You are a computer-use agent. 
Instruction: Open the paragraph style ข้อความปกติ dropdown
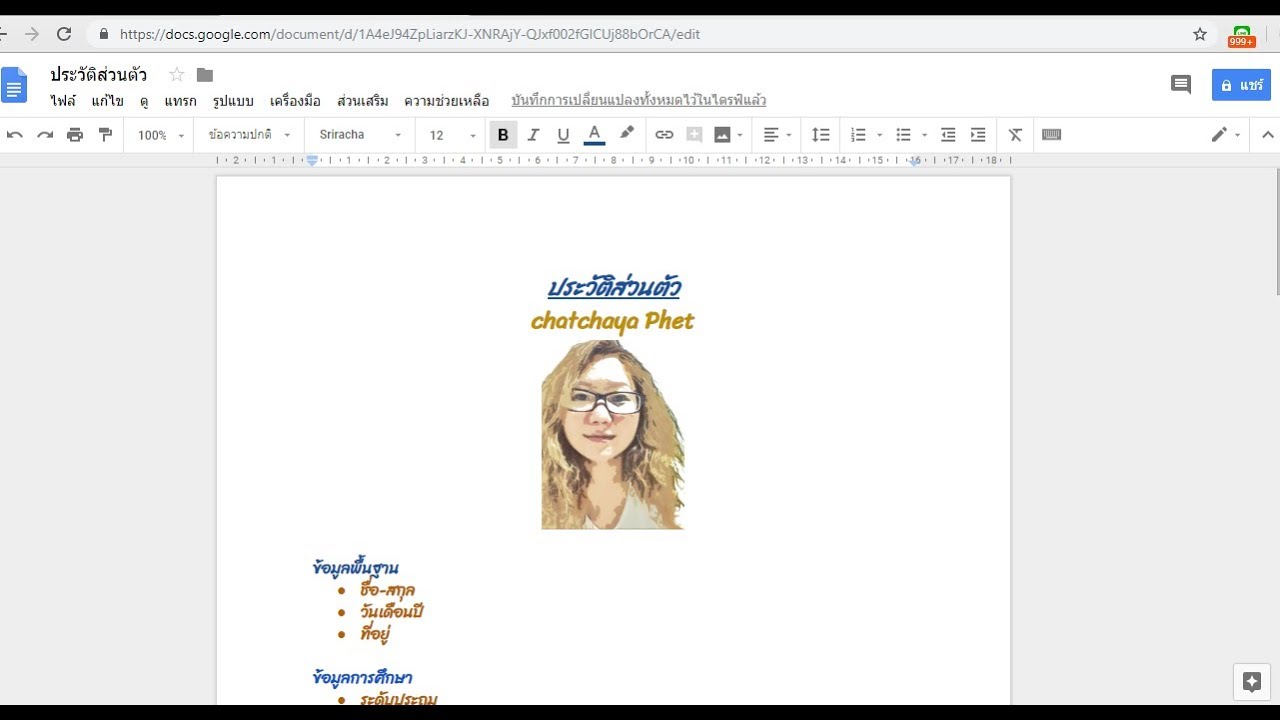point(249,135)
